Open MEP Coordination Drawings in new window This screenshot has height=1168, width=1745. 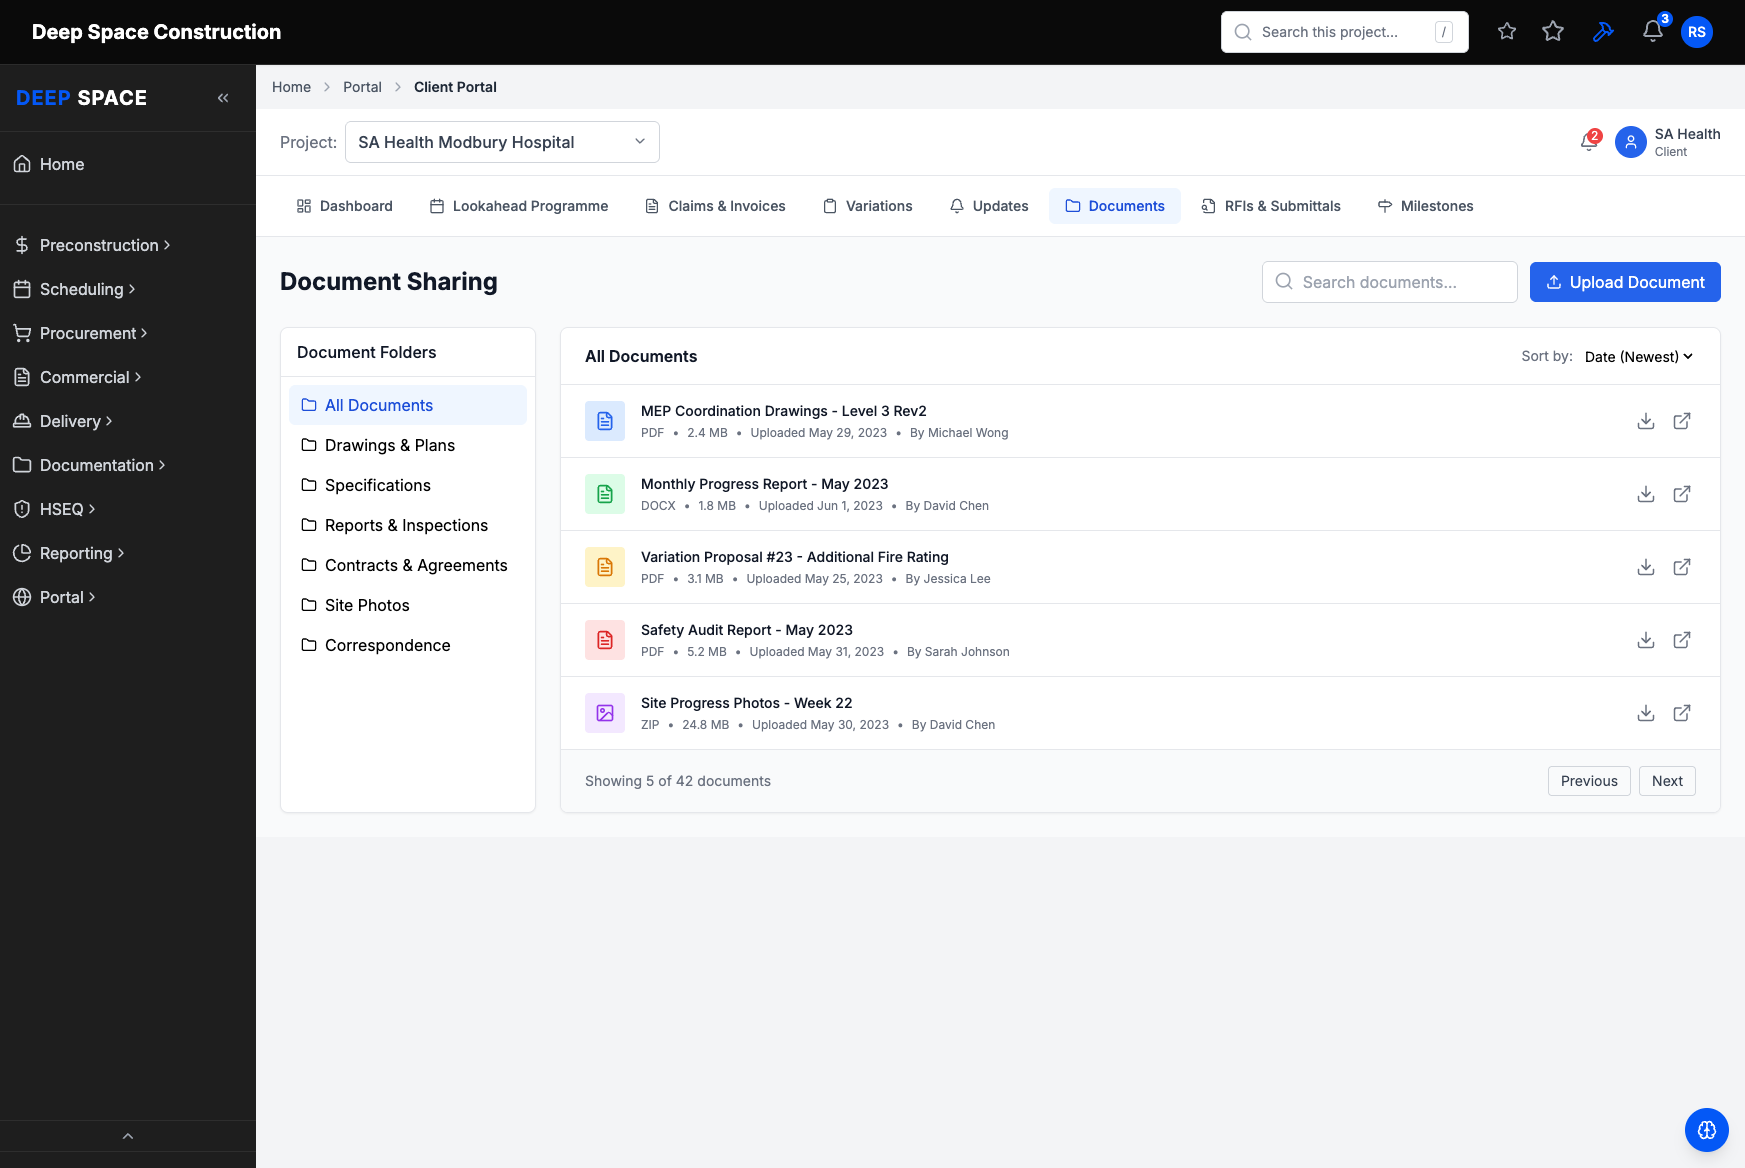coord(1682,421)
